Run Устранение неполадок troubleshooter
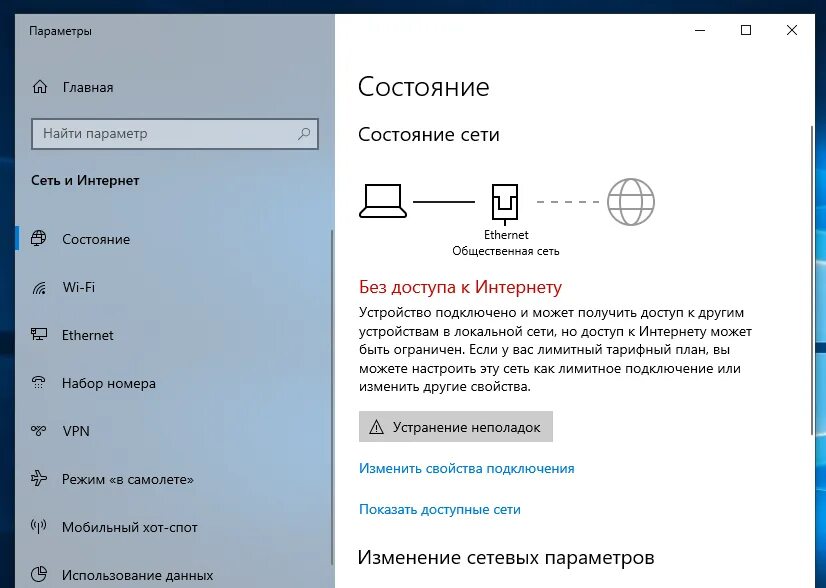 pyautogui.click(x=456, y=427)
